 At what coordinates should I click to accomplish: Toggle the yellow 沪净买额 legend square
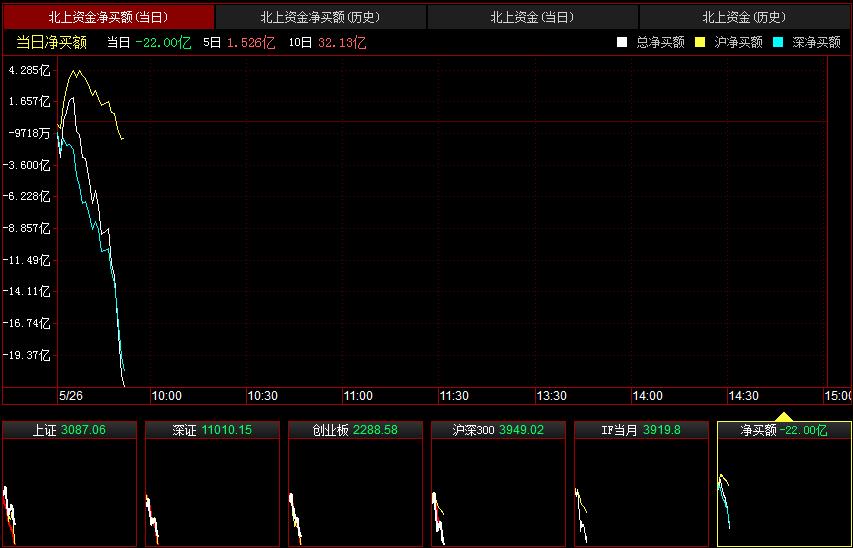point(699,42)
